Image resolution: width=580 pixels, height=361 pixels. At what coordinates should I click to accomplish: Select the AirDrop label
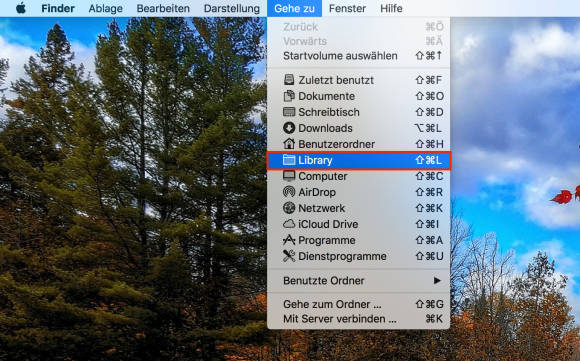(317, 192)
